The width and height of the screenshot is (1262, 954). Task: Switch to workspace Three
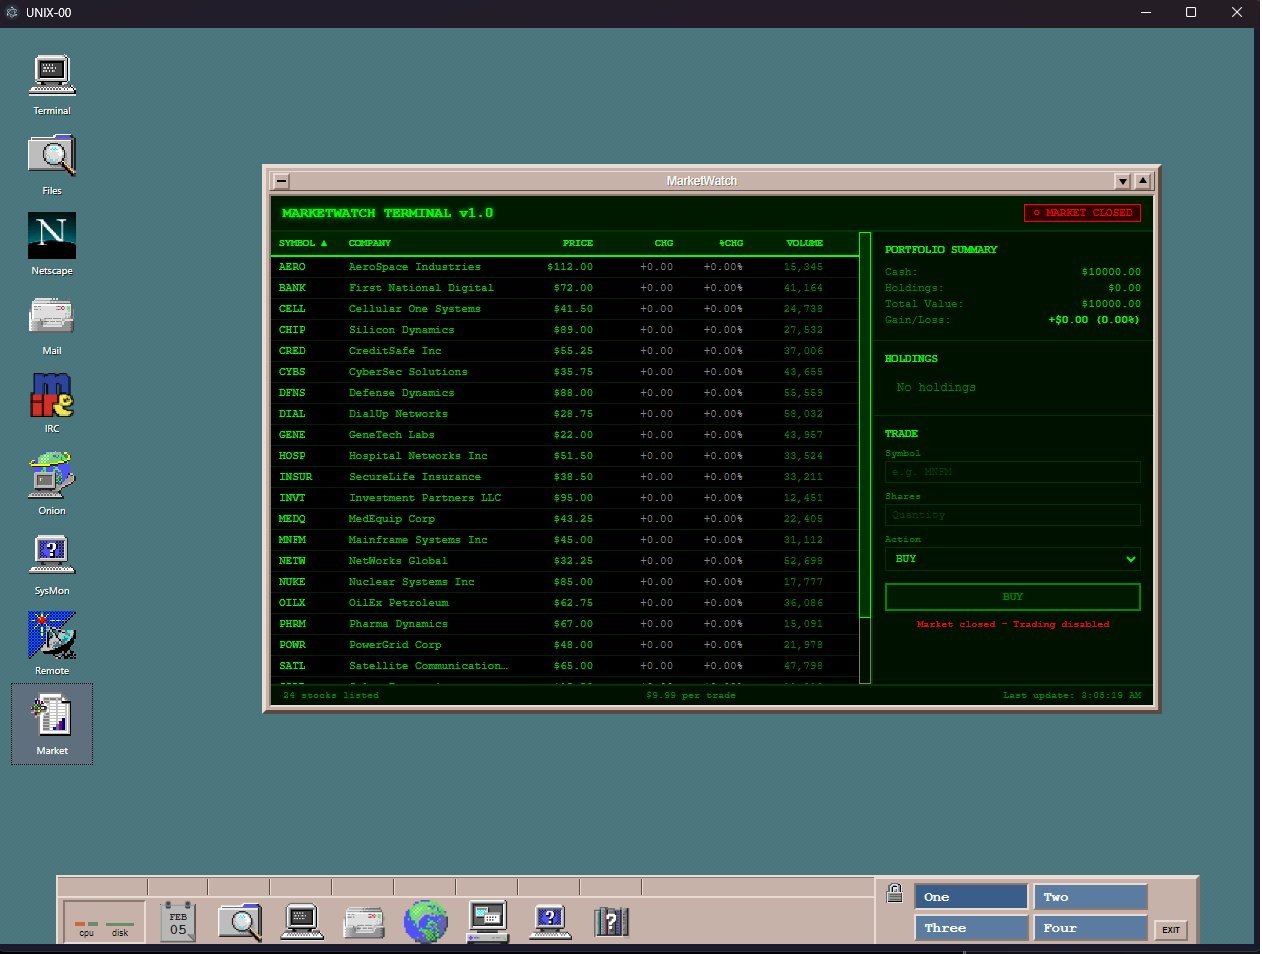point(970,928)
